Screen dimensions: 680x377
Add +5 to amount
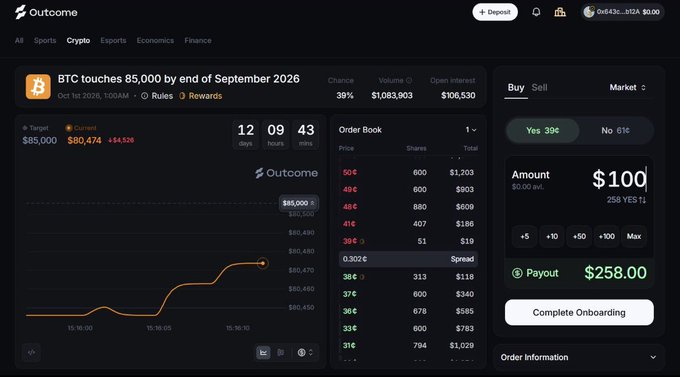pos(525,236)
